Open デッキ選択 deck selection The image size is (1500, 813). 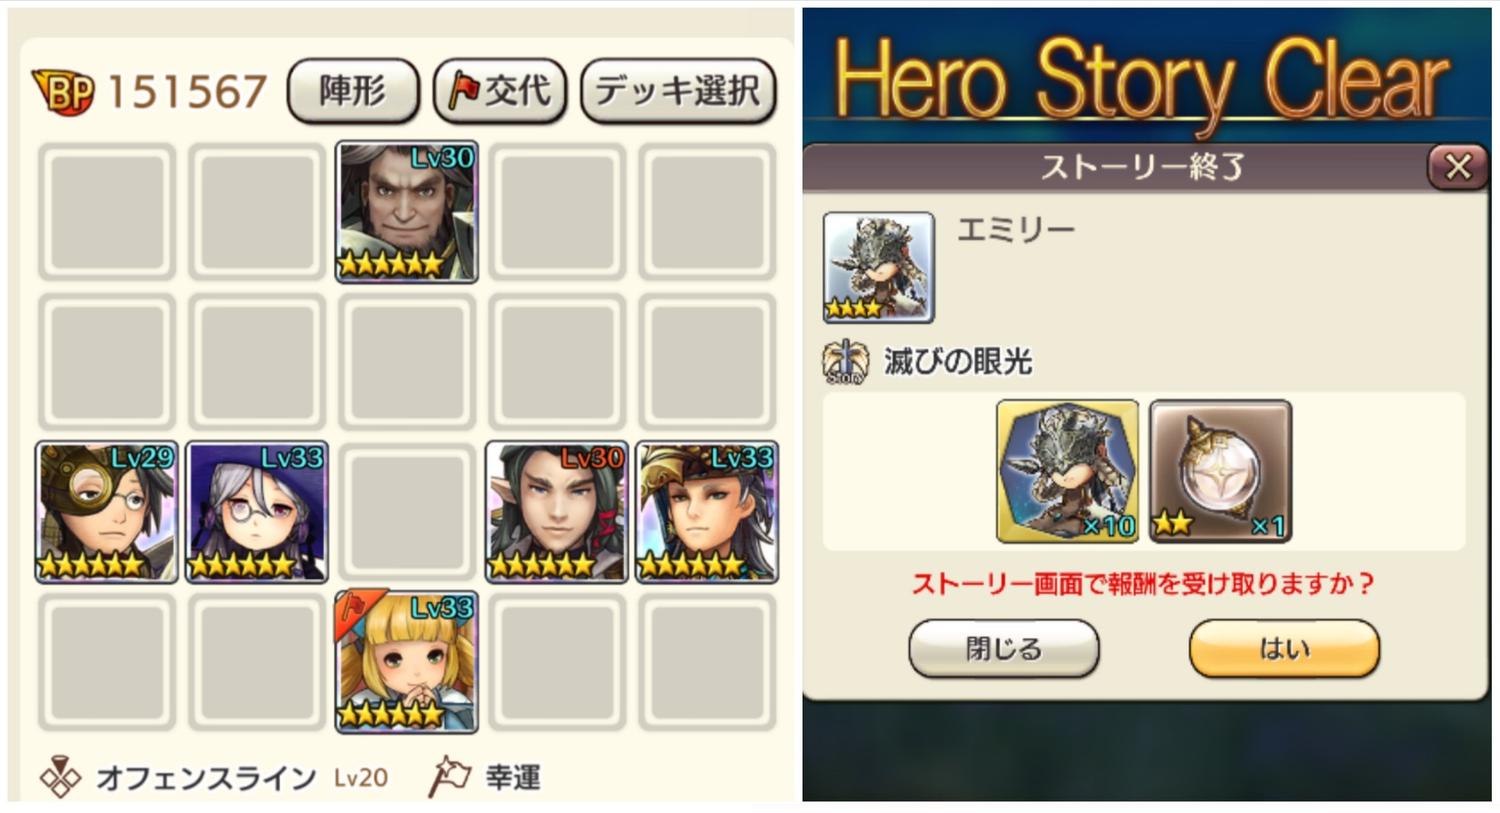pos(678,91)
